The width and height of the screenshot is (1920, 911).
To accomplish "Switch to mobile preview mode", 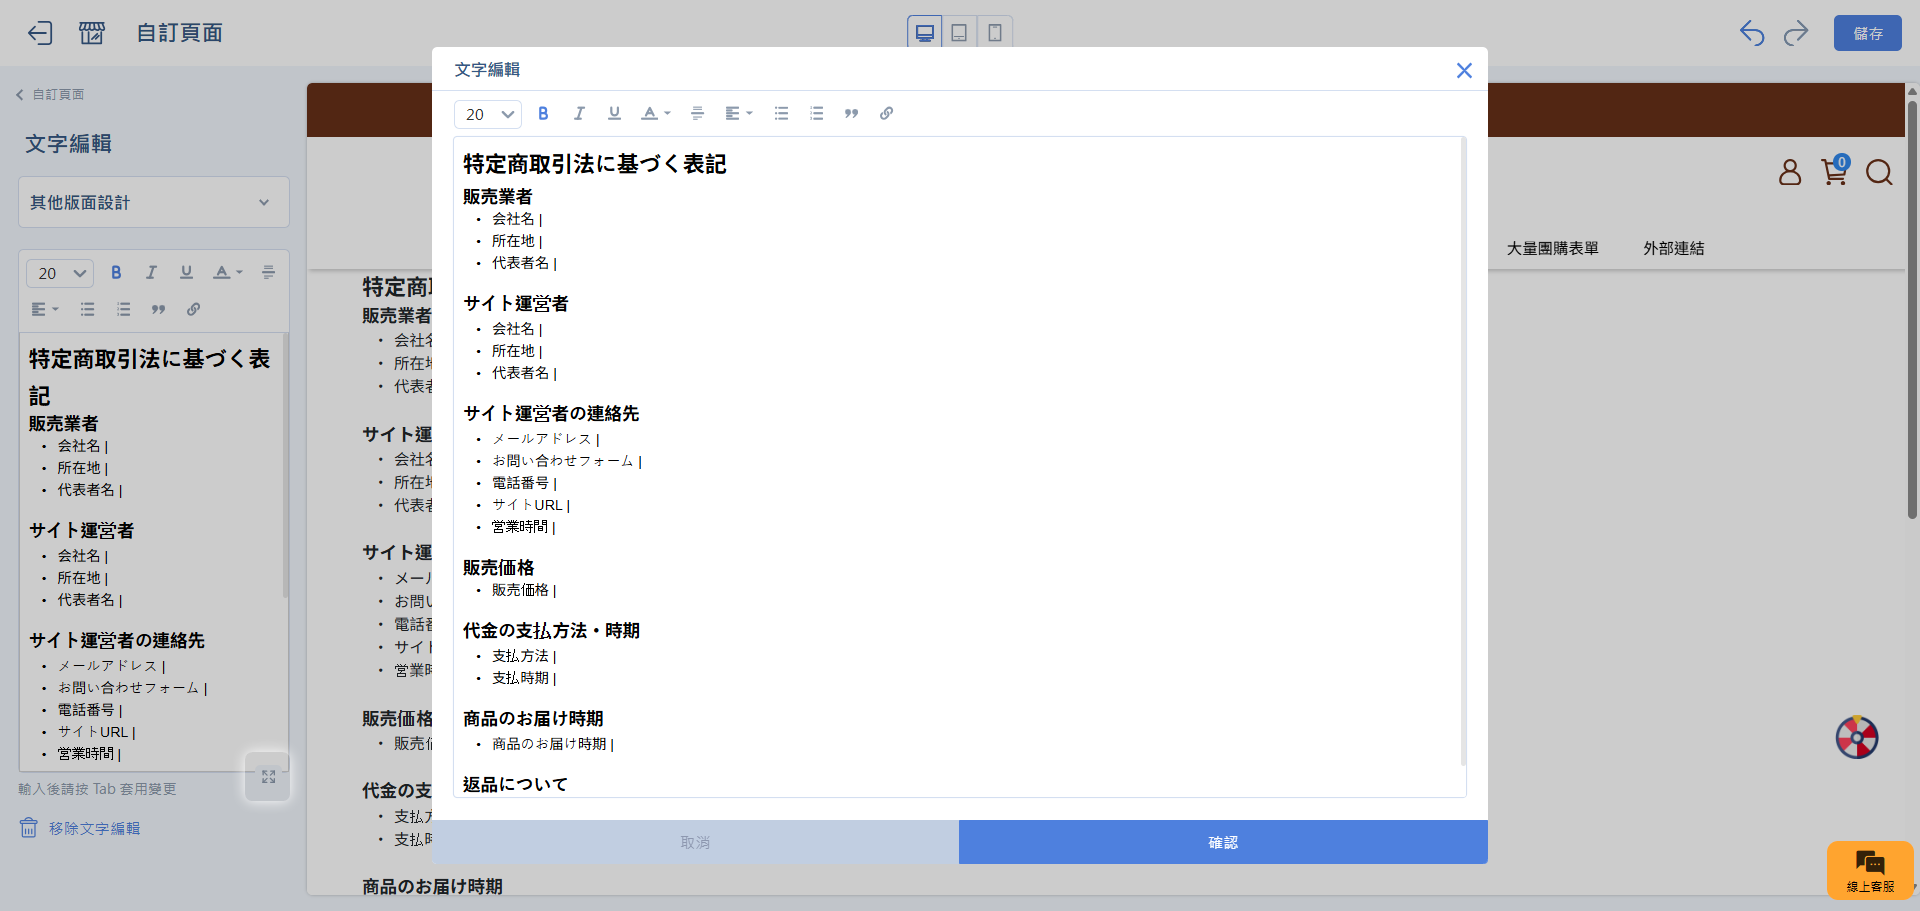I will 995,33.
